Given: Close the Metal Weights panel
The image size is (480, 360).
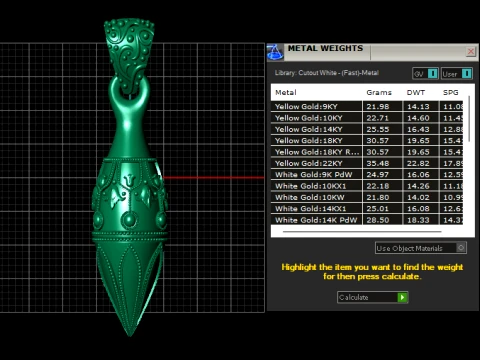Looking at the screenshot, I should [471, 51].
